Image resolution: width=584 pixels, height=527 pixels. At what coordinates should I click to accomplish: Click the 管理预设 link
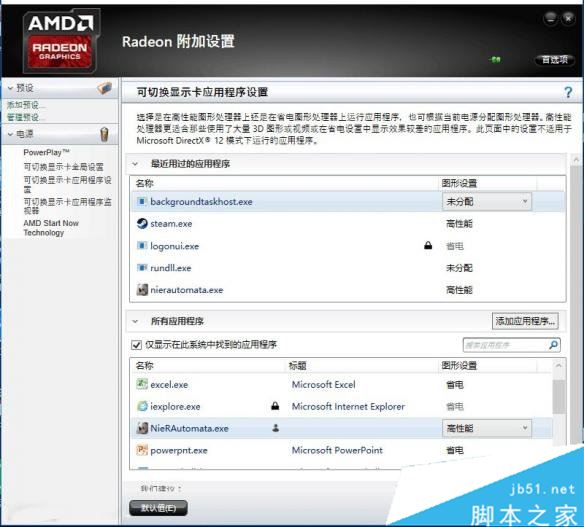[25, 117]
